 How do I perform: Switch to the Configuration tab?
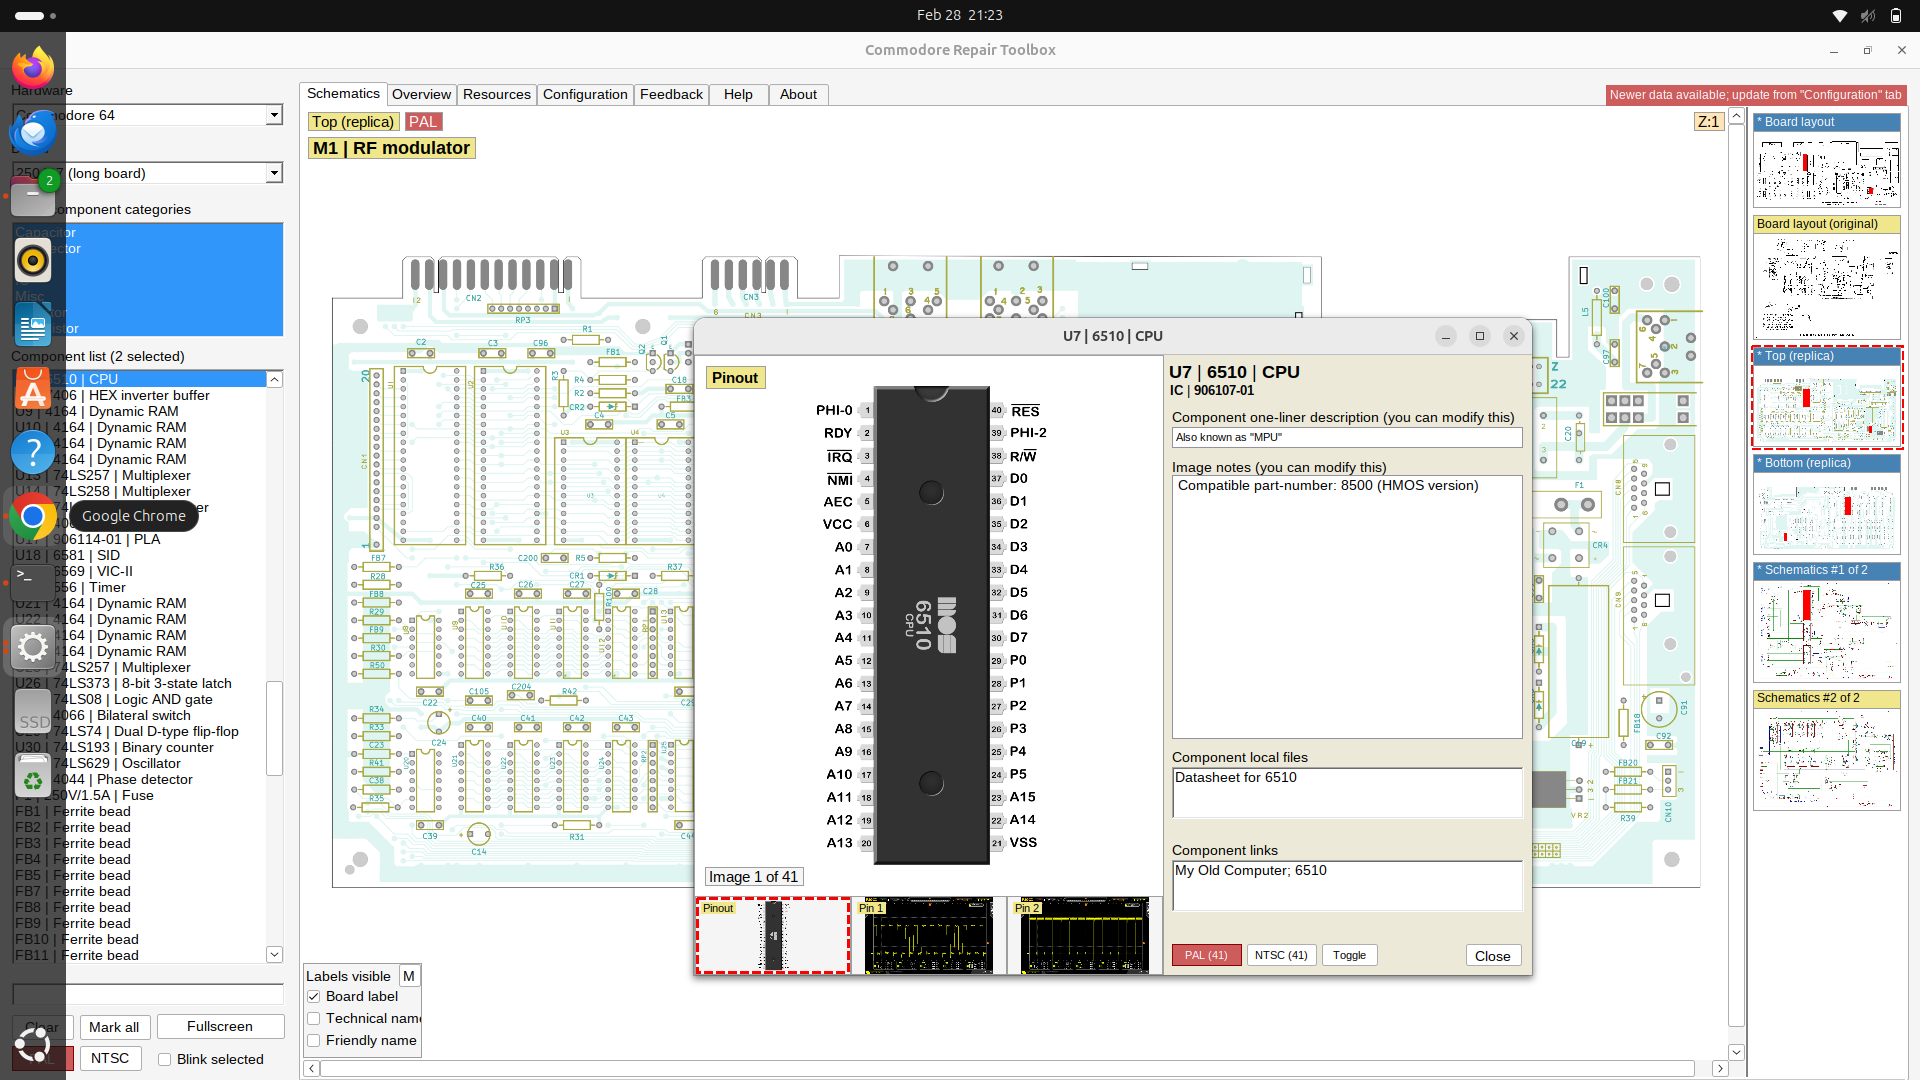[585, 94]
